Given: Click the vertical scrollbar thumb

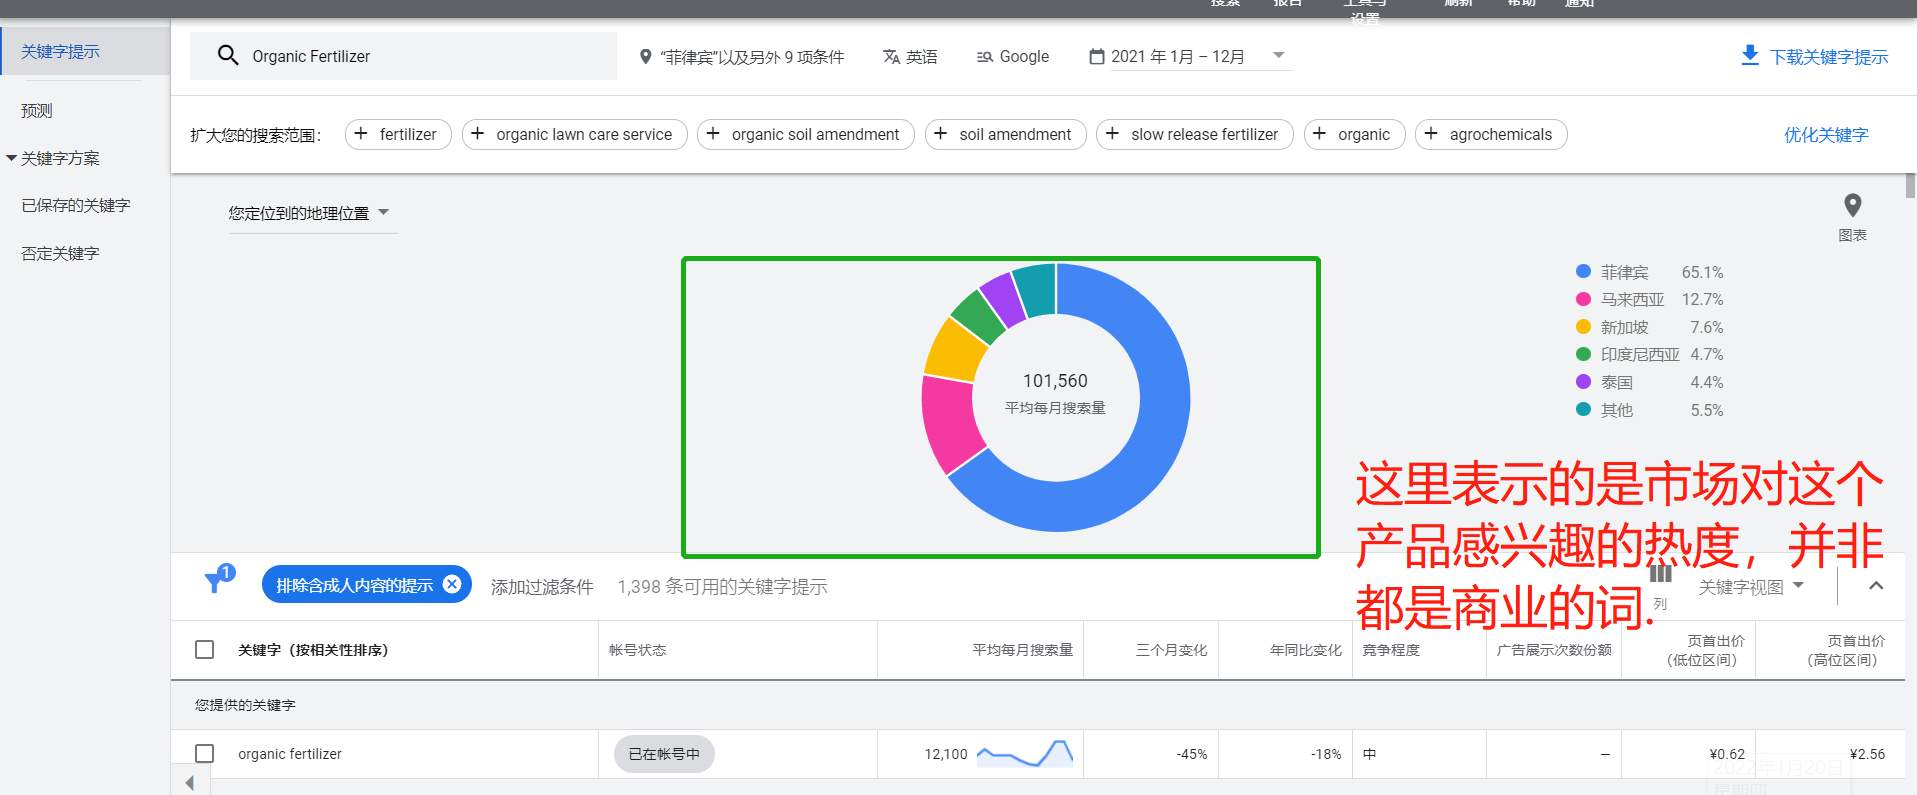Looking at the screenshot, I should (1910, 186).
